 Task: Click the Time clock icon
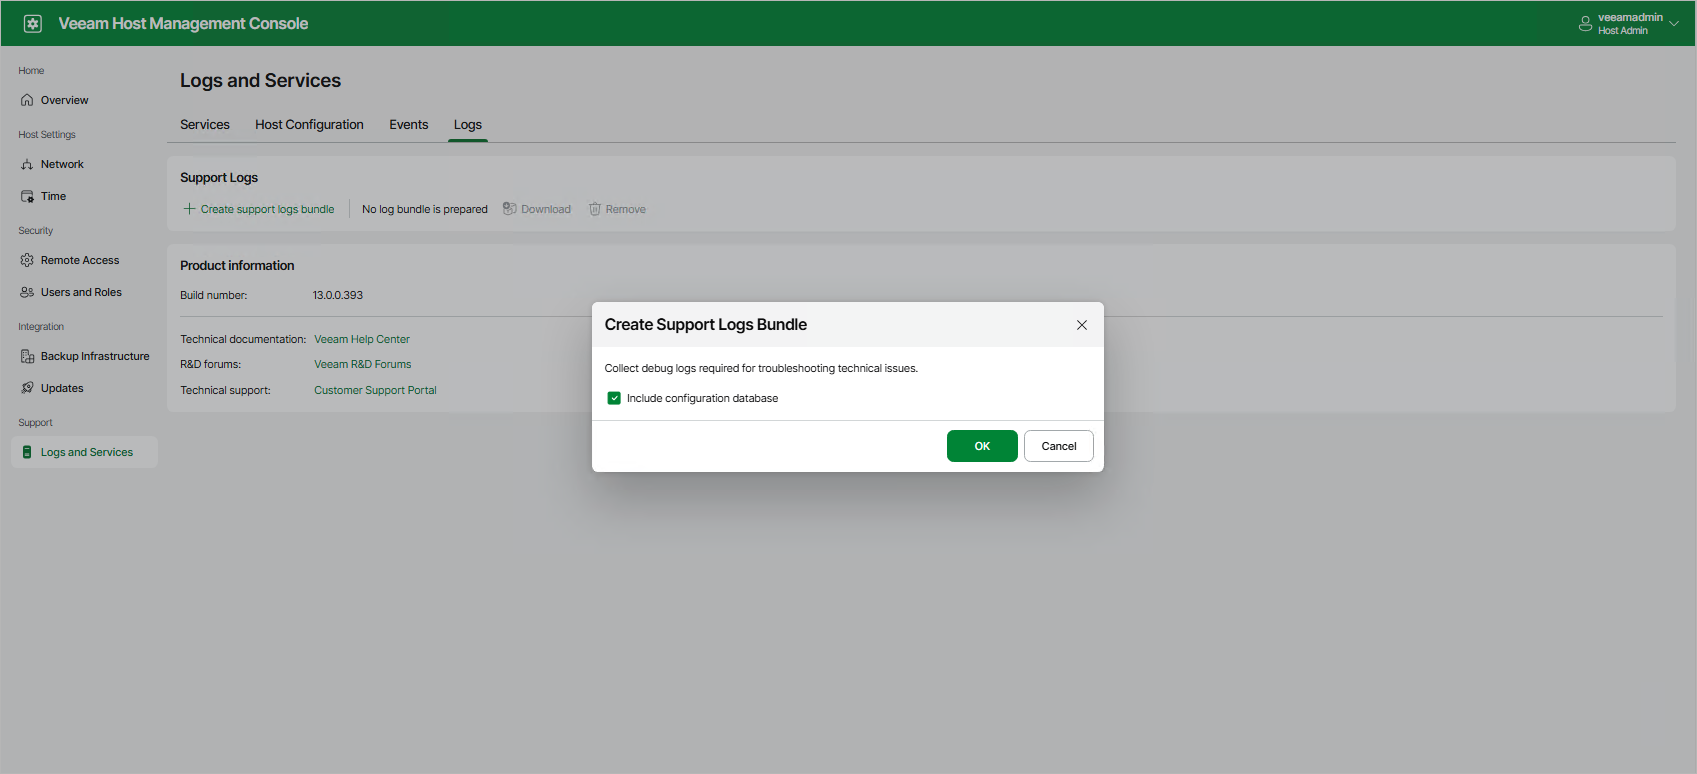coord(27,196)
